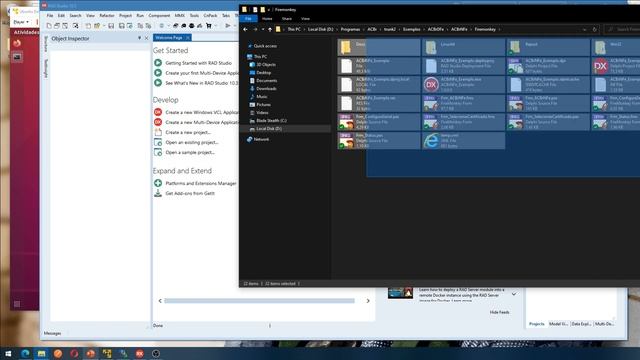Select the round DX icon ACBrNFe_Exemplo.exe file

(x=431, y=84)
